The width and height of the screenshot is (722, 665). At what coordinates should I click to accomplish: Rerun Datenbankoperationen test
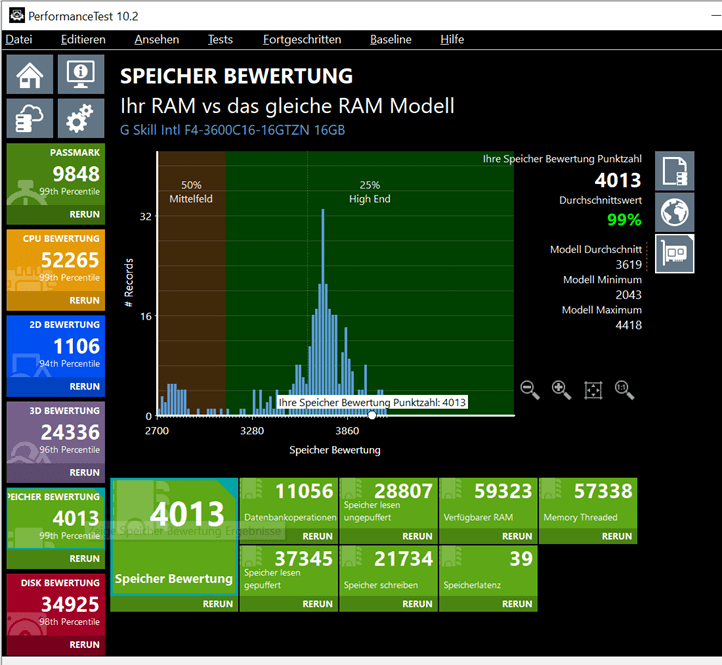[x=317, y=536]
